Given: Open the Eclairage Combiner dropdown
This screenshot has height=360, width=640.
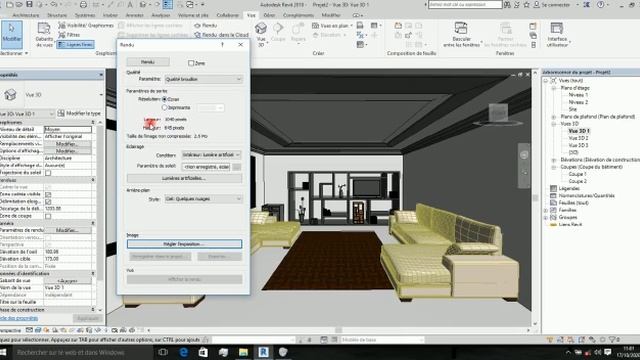Looking at the screenshot, I should (x=211, y=155).
